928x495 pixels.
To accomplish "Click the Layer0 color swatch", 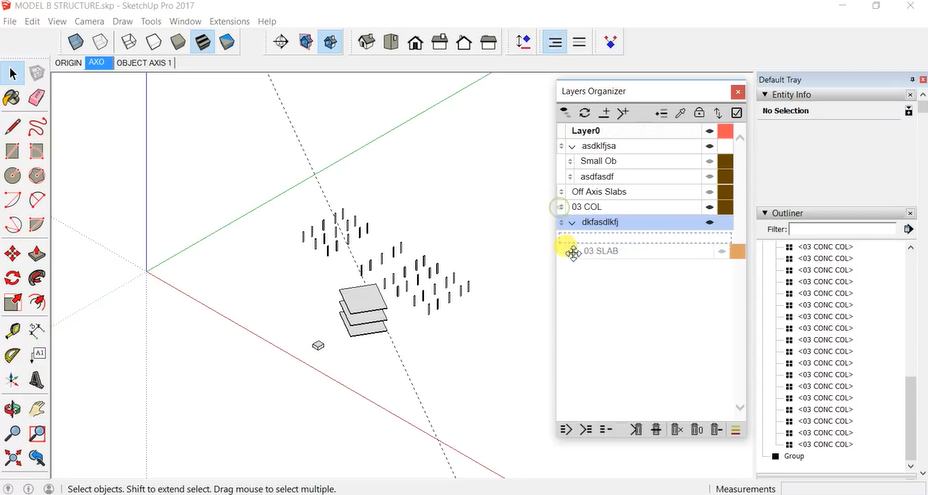I will click(725, 131).
